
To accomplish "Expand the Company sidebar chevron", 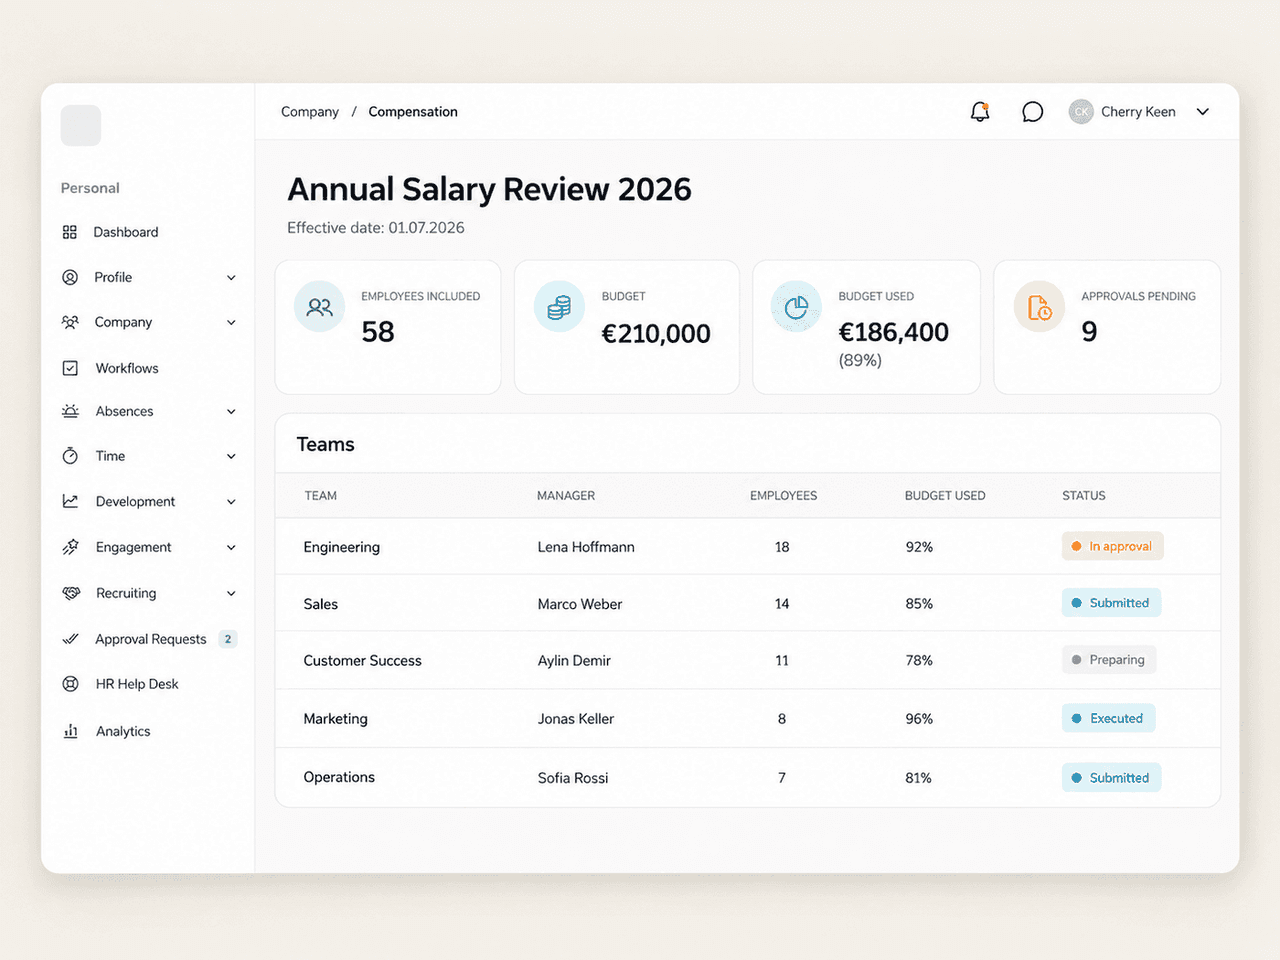I will [x=231, y=323].
